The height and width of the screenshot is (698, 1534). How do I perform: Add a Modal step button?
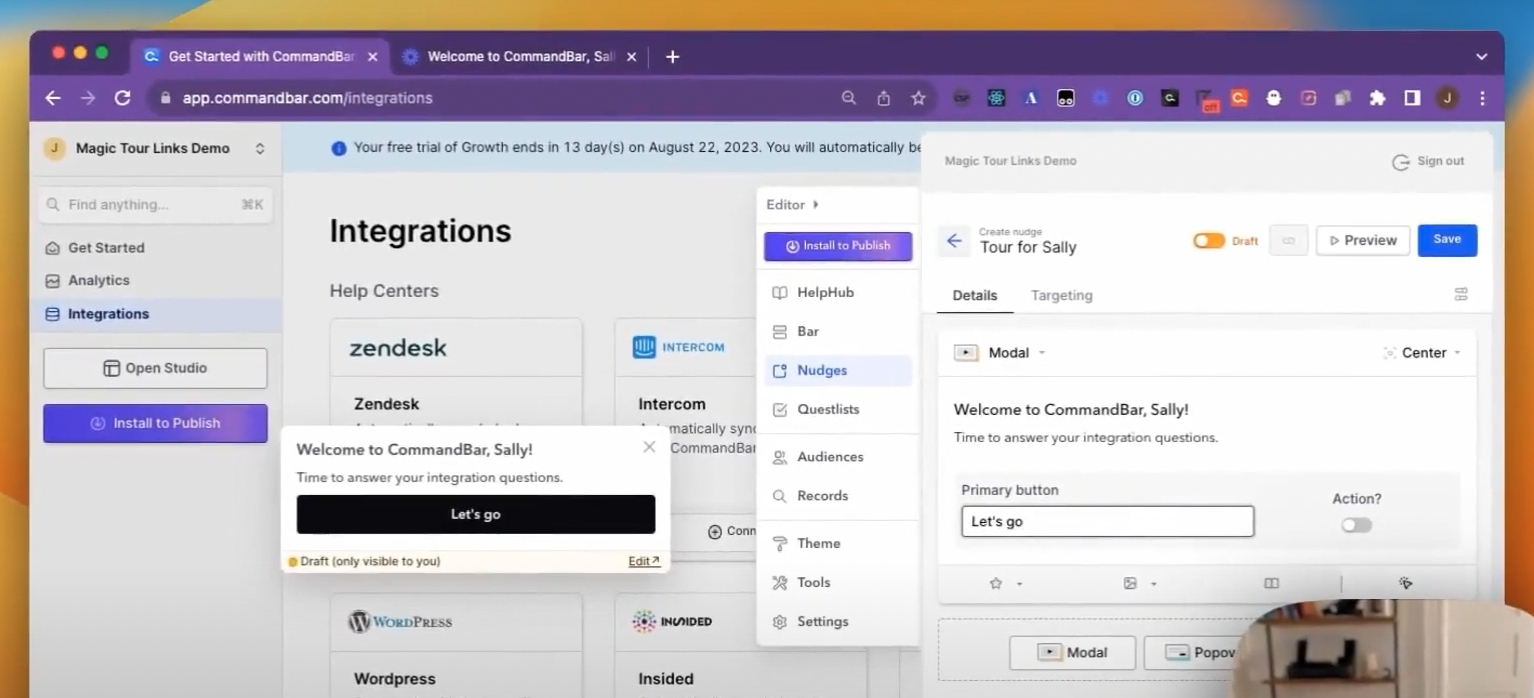1072,653
